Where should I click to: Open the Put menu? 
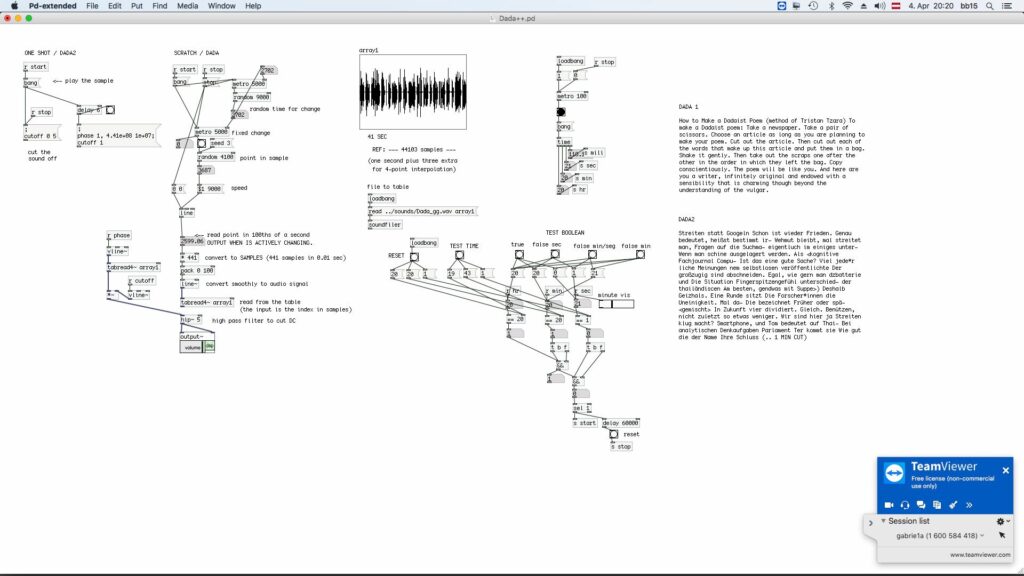pyautogui.click(x=136, y=6)
